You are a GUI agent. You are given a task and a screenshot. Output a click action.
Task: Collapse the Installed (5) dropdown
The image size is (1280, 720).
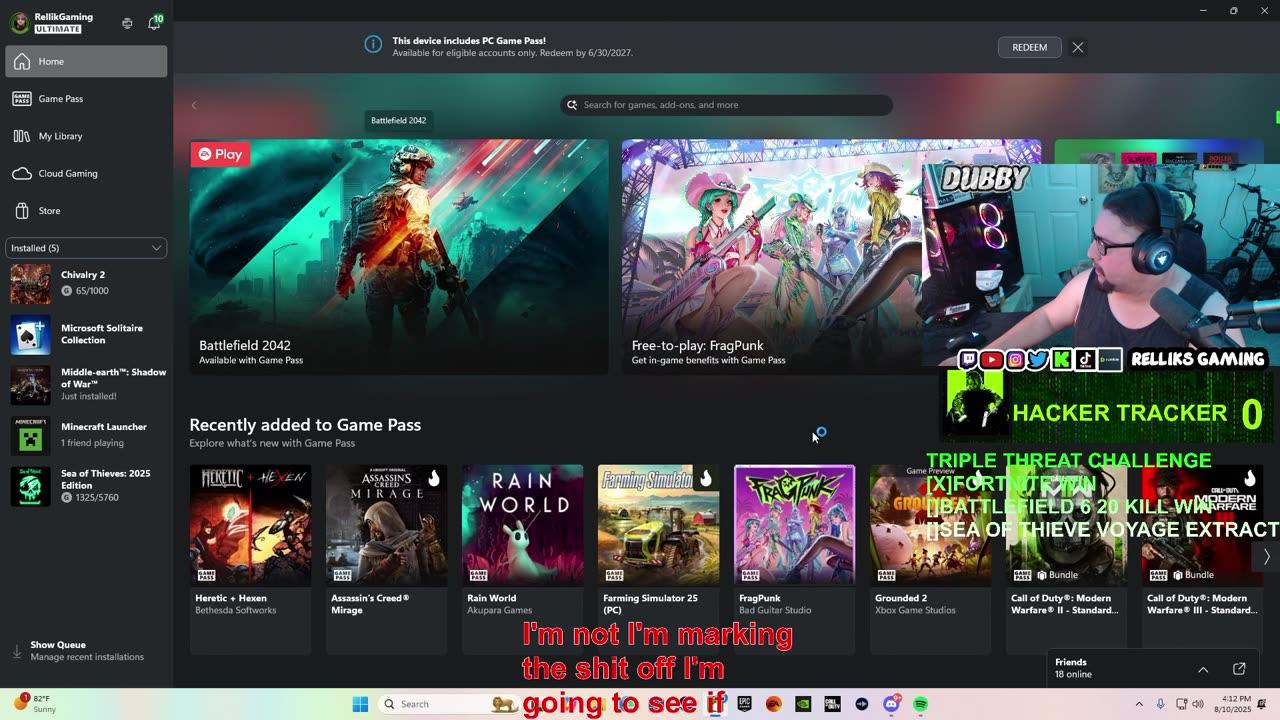click(x=86, y=247)
